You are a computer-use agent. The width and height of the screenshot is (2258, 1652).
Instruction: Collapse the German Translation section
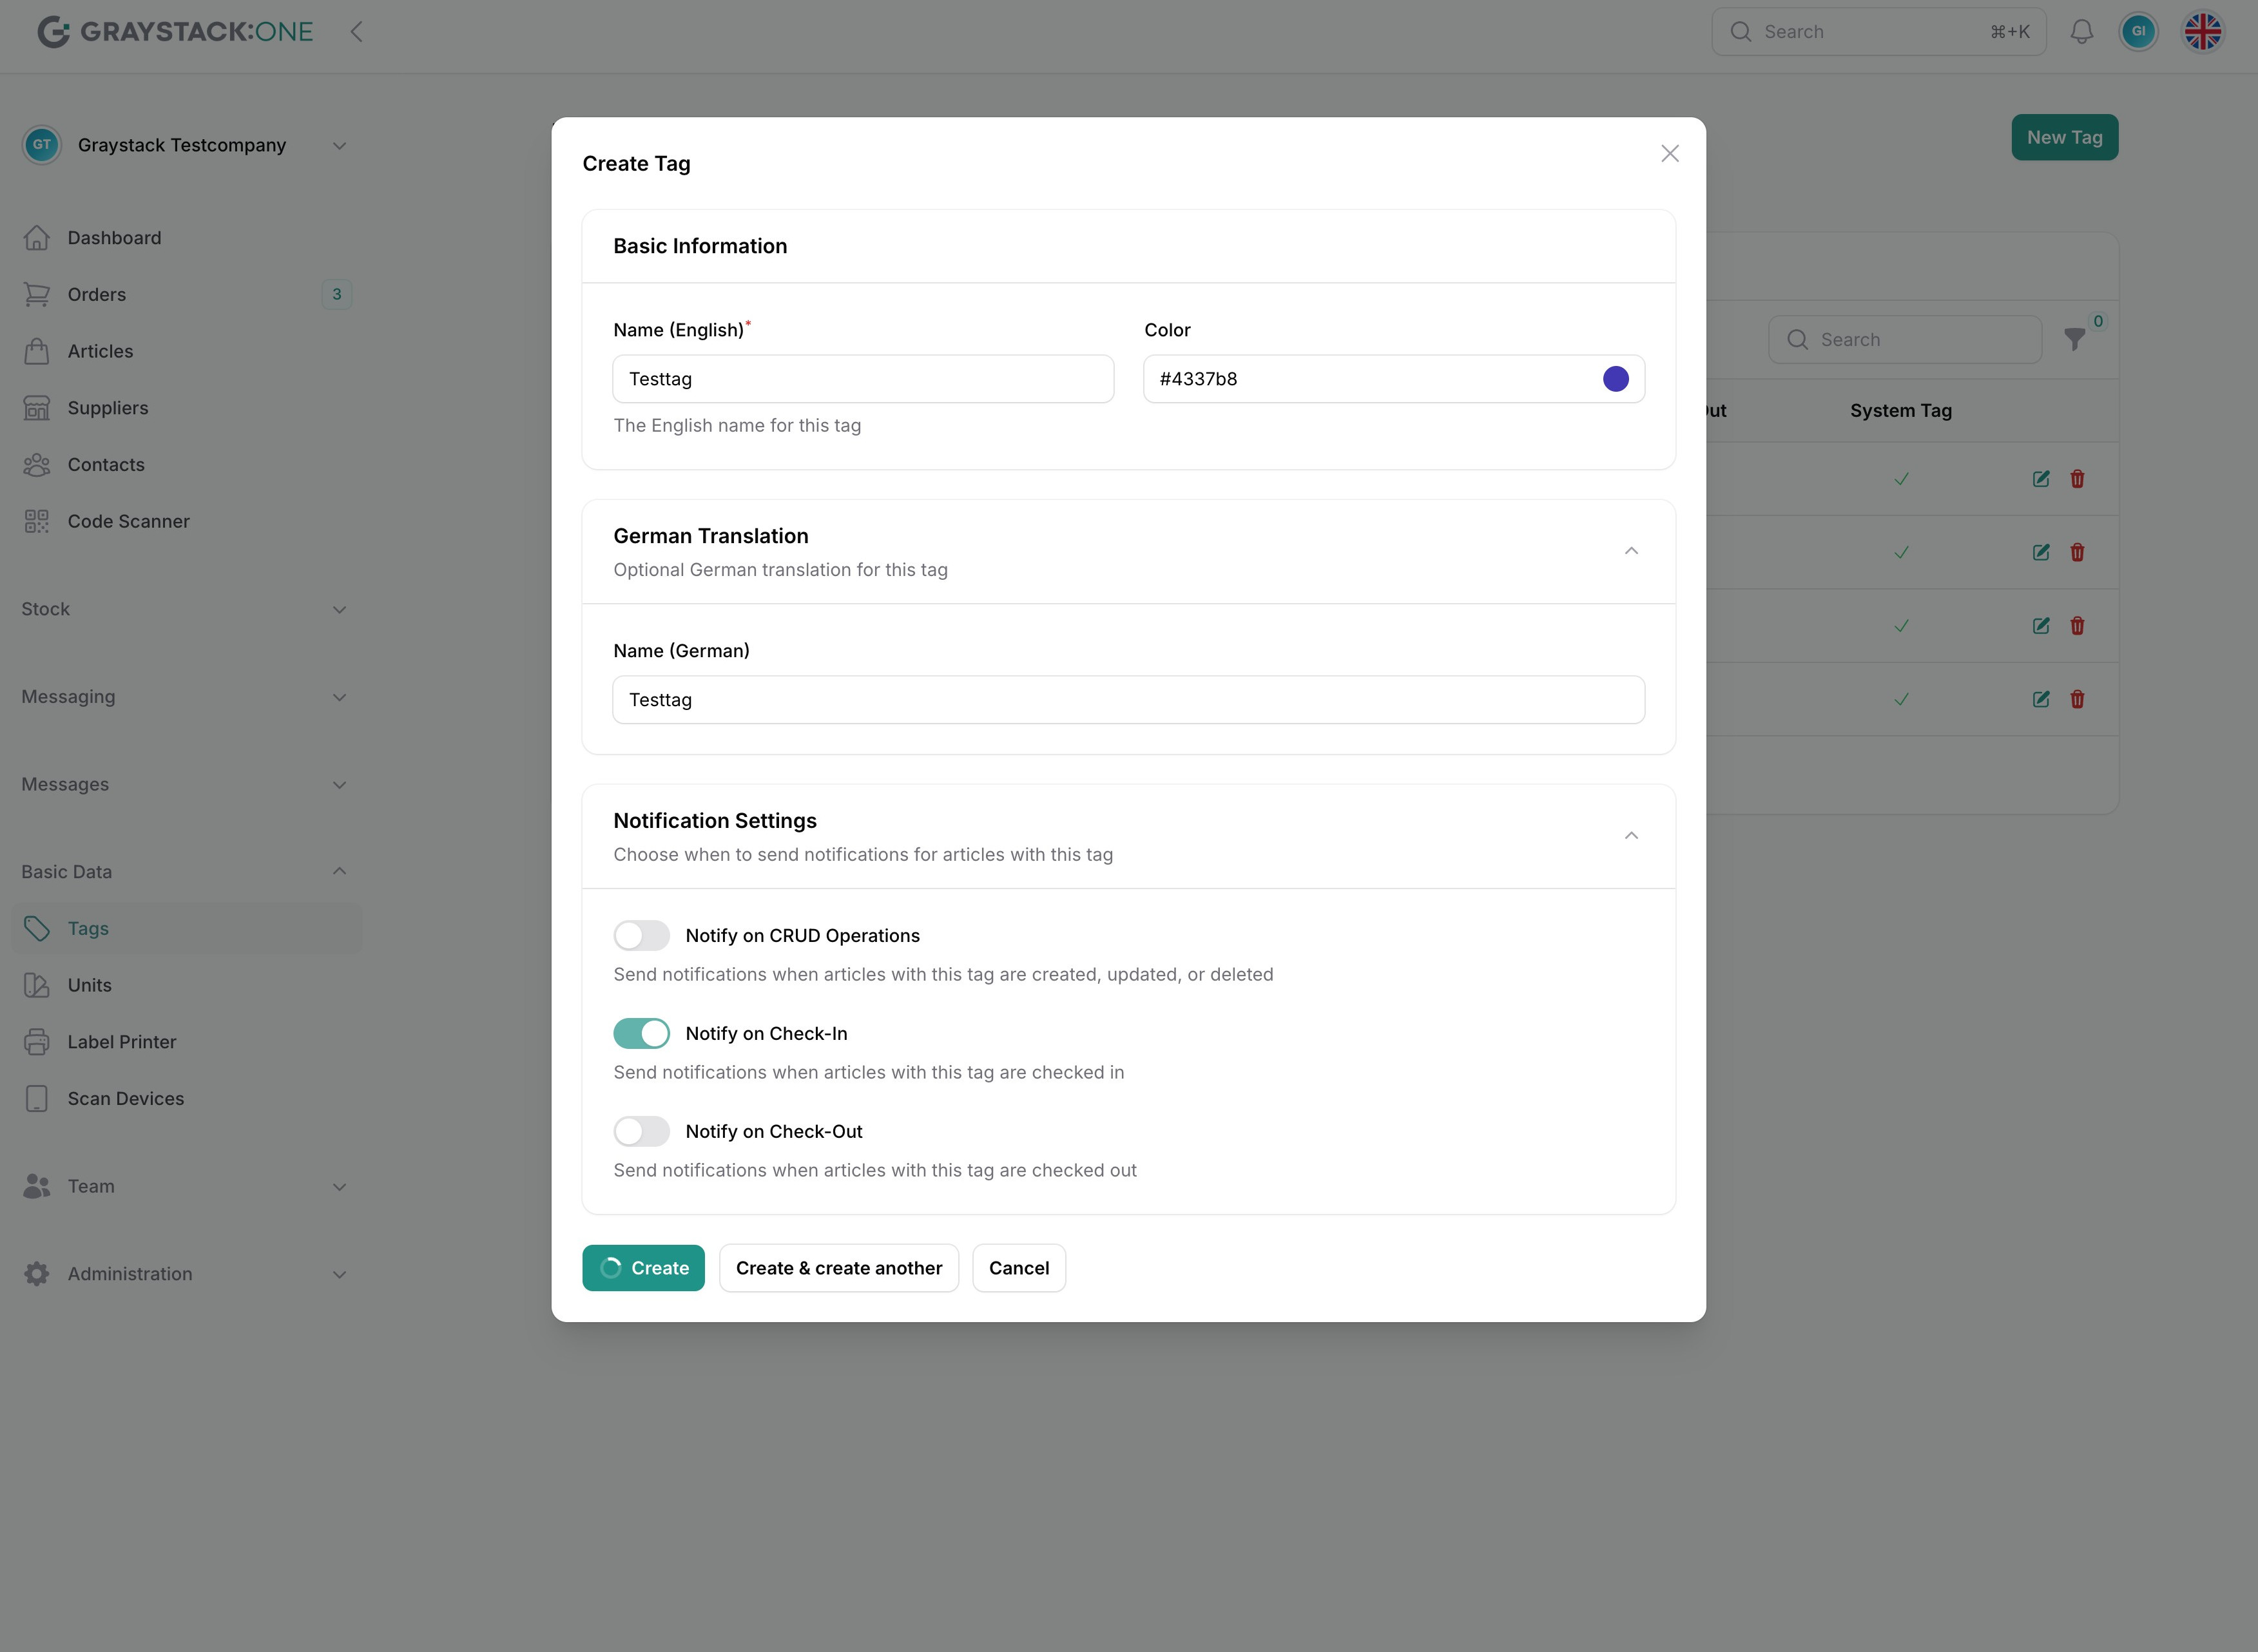point(1630,551)
